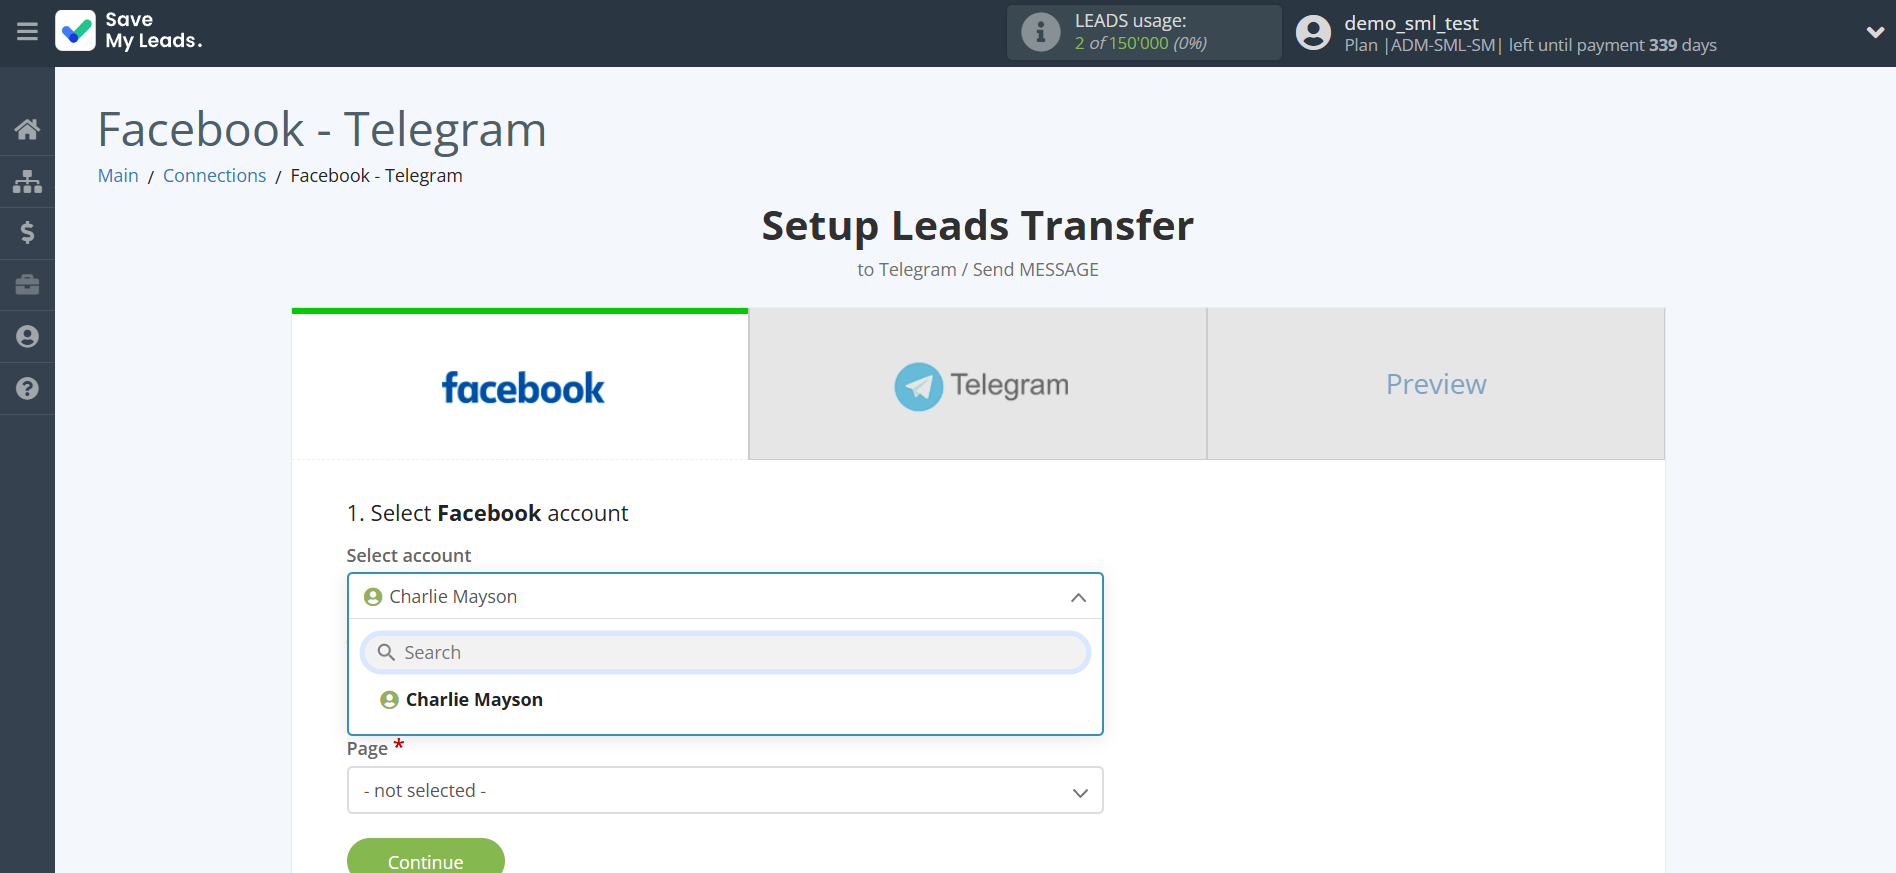
Task: Click the Save My Leads logo
Action: 129,31
